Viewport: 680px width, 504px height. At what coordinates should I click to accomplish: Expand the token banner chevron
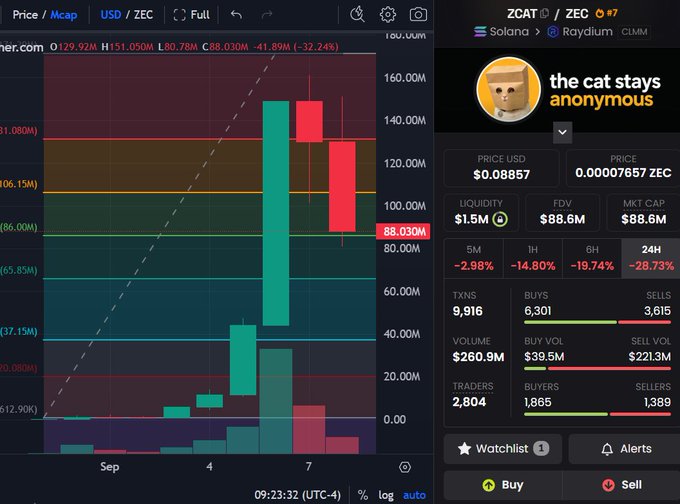point(562,132)
